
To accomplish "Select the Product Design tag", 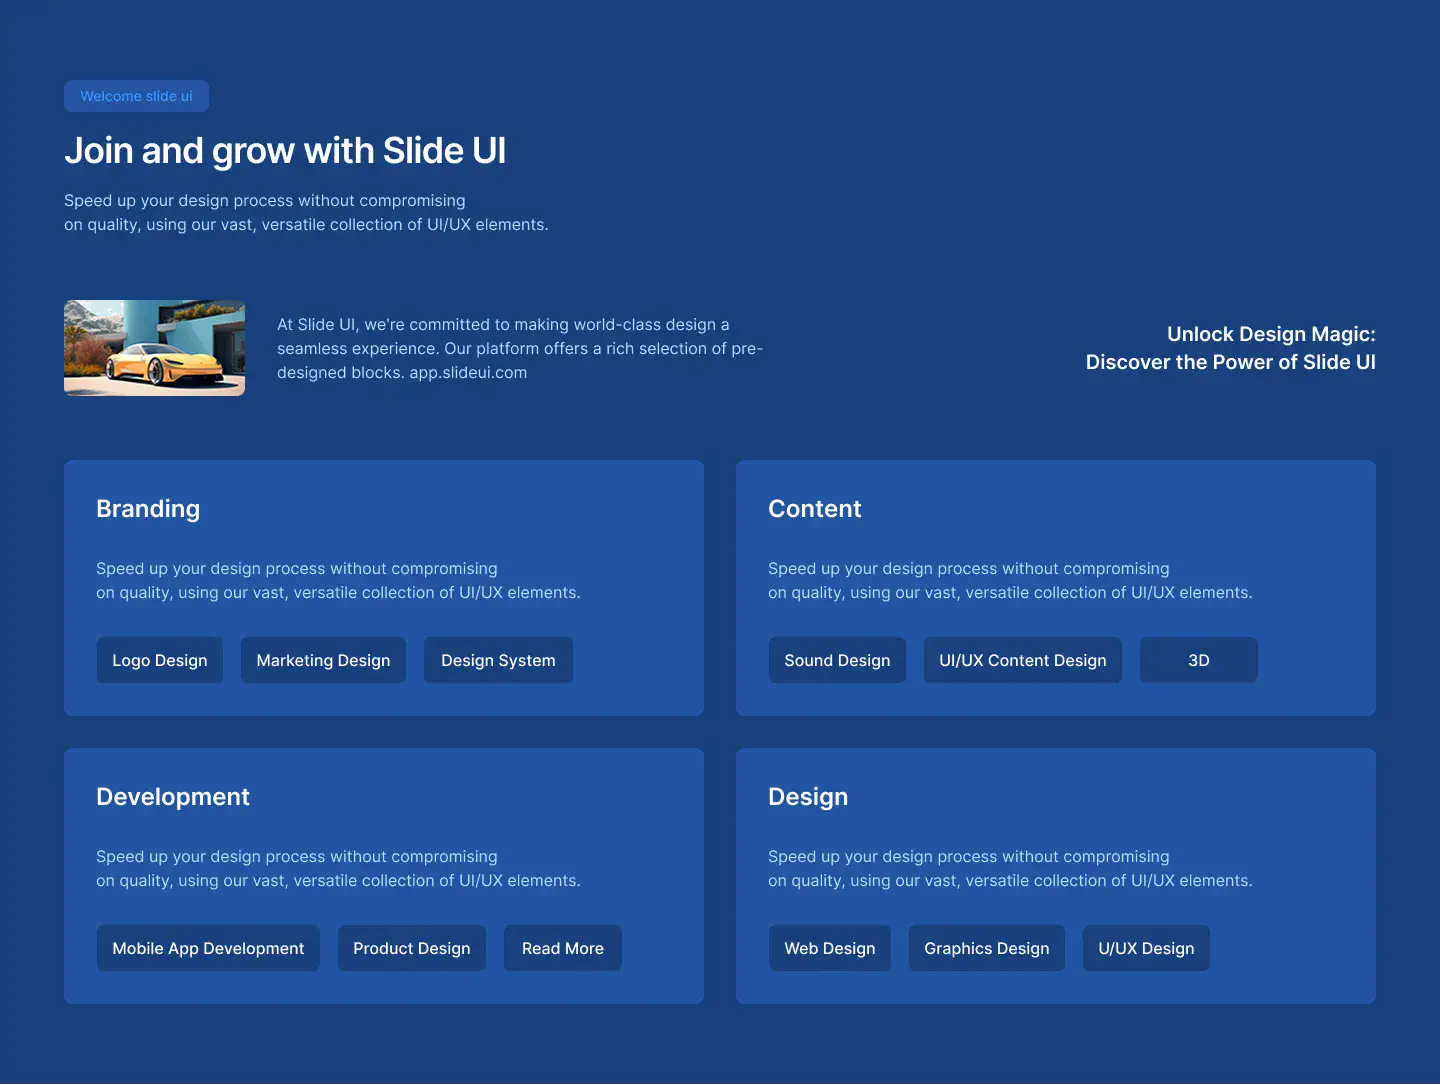I will click(x=412, y=948).
